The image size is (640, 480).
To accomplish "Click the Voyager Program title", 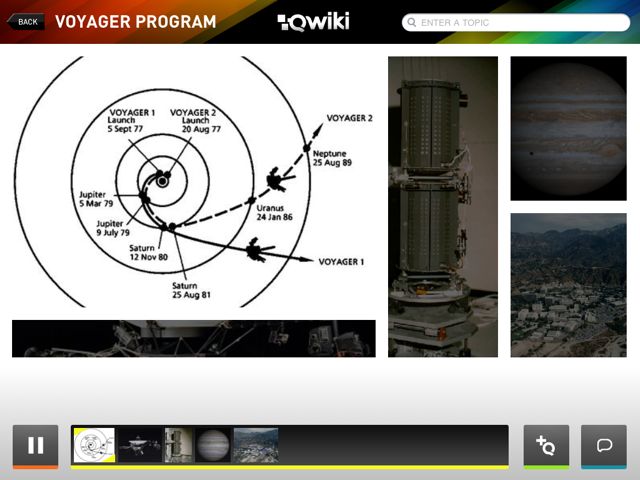I will (x=136, y=22).
